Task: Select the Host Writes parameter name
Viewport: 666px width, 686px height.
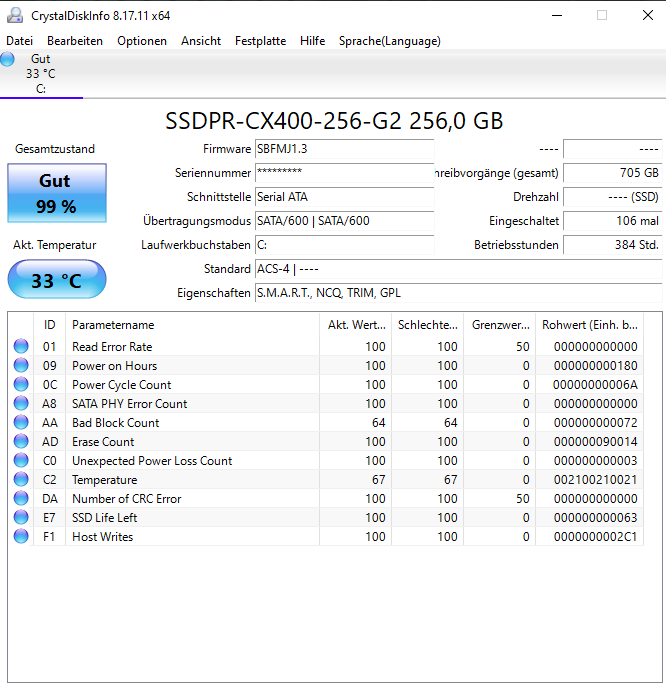Action: coord(102,536)
